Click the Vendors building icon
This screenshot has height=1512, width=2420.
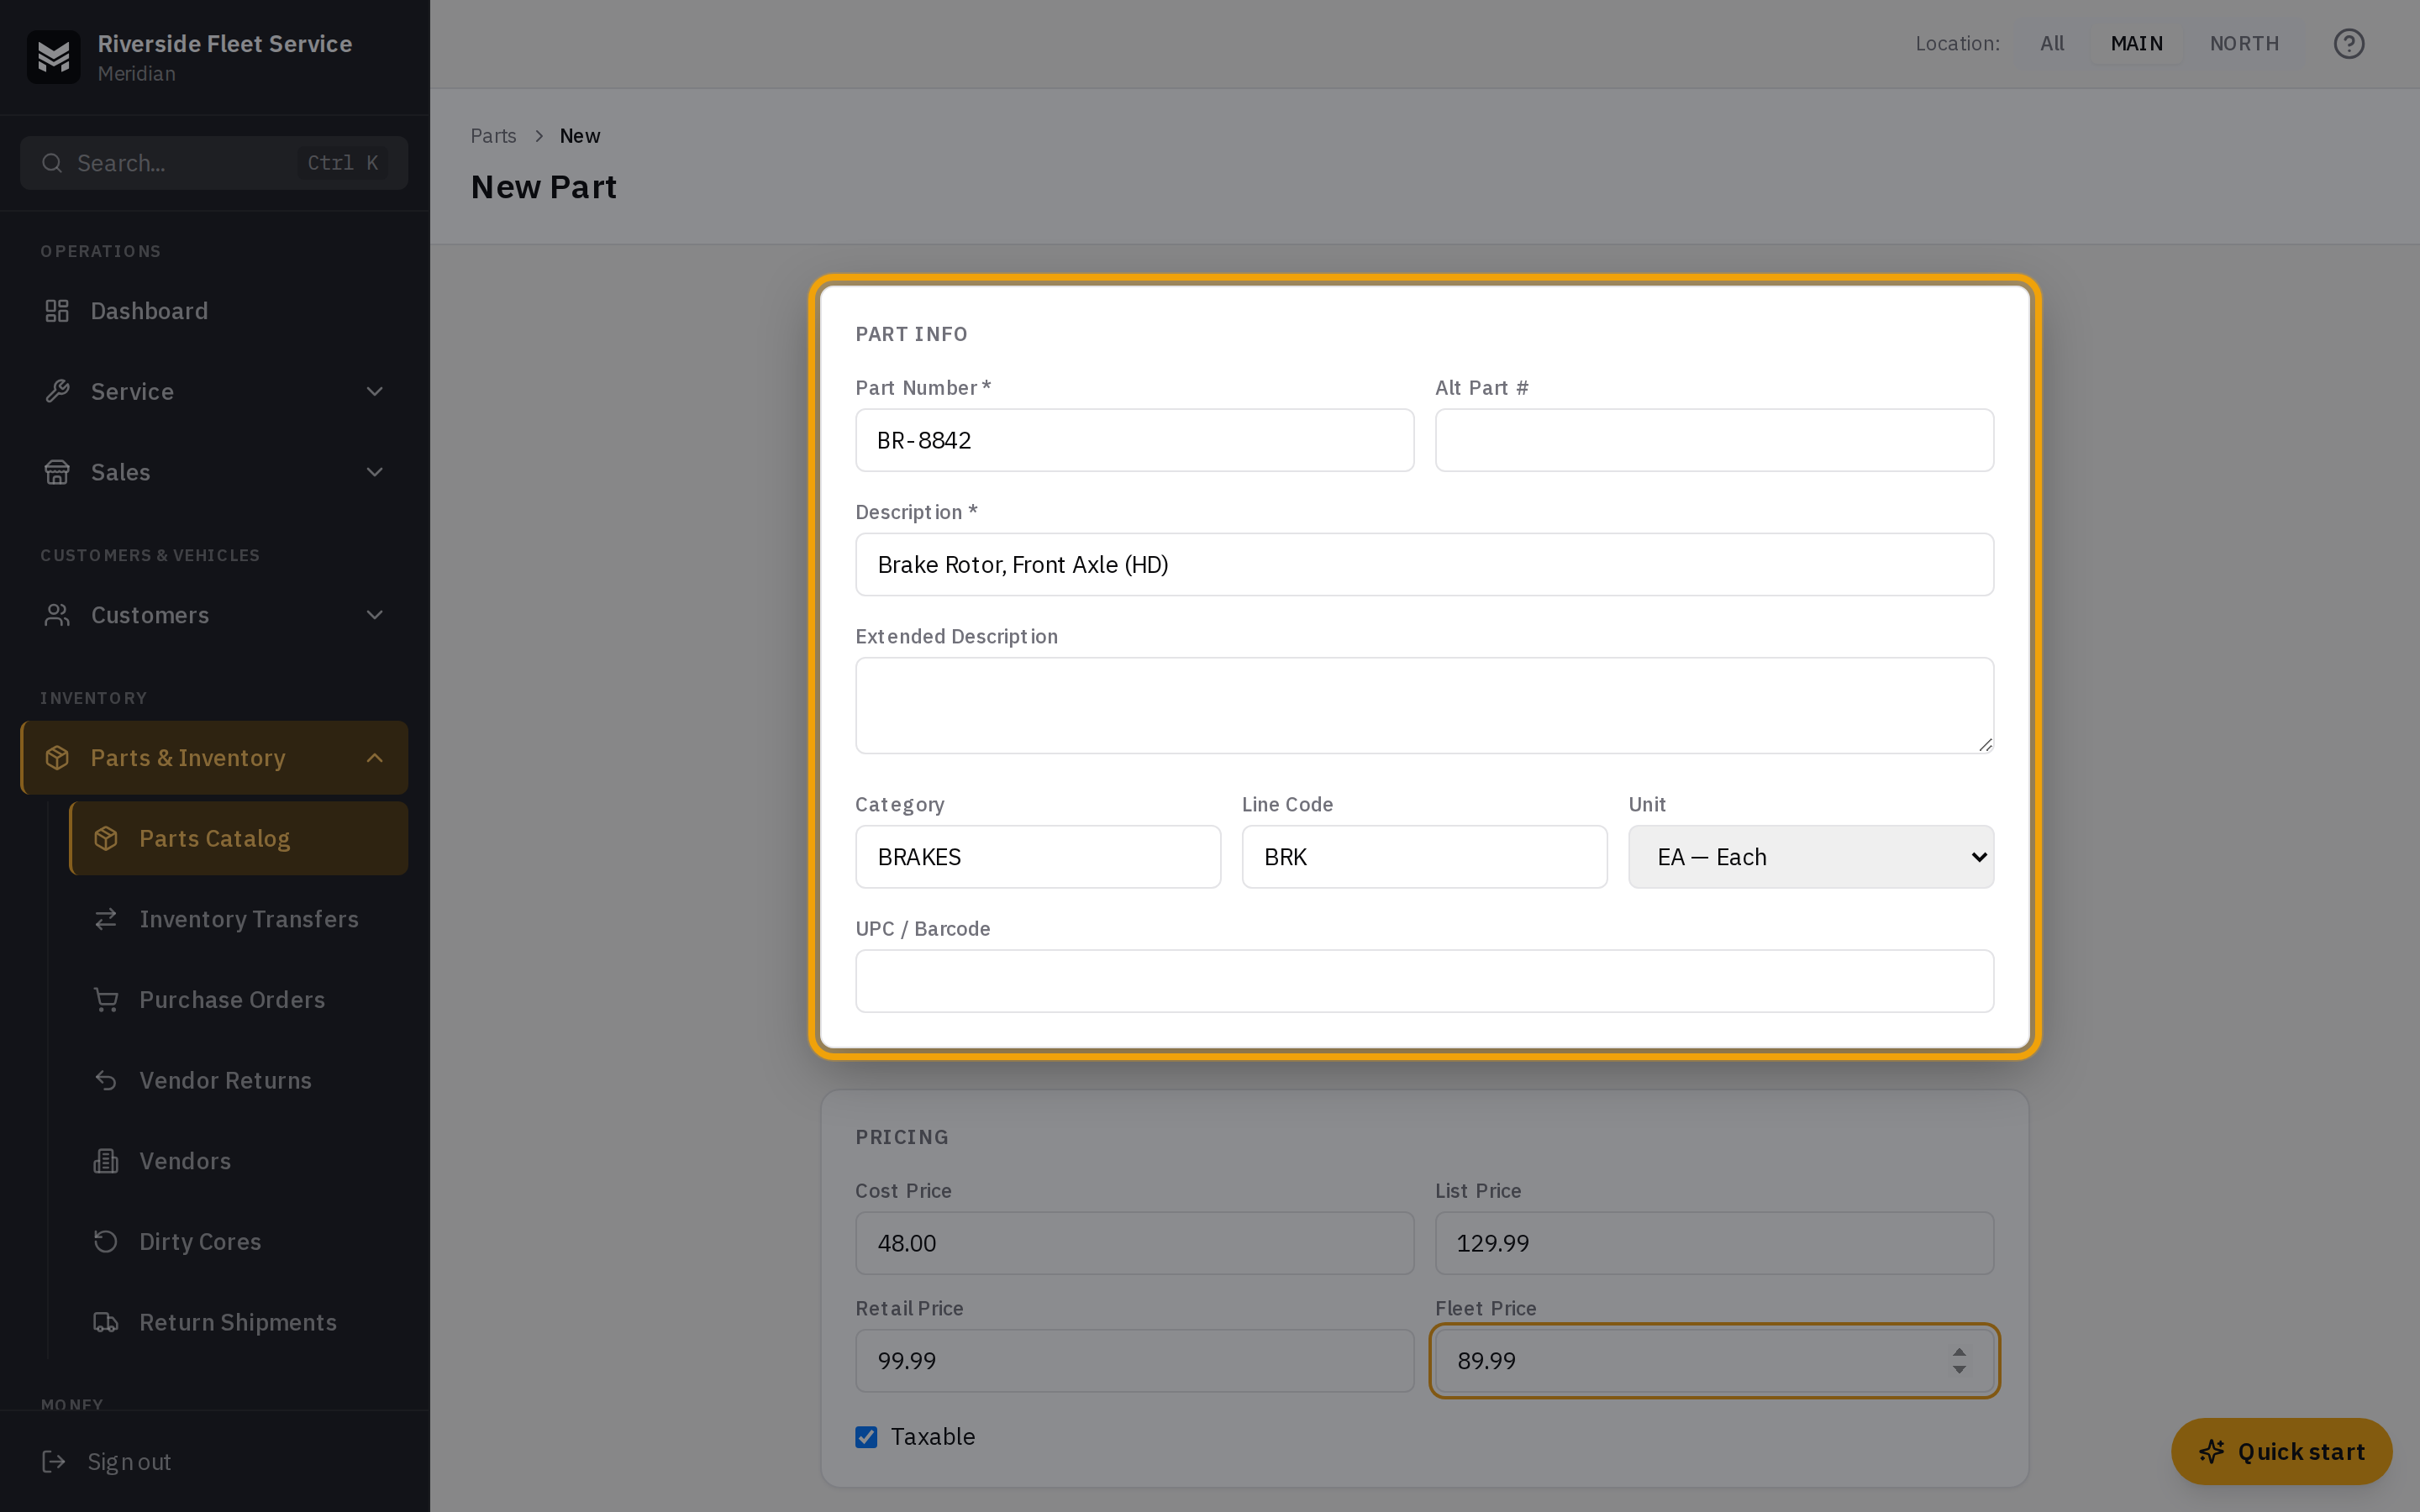(106, 1161)
